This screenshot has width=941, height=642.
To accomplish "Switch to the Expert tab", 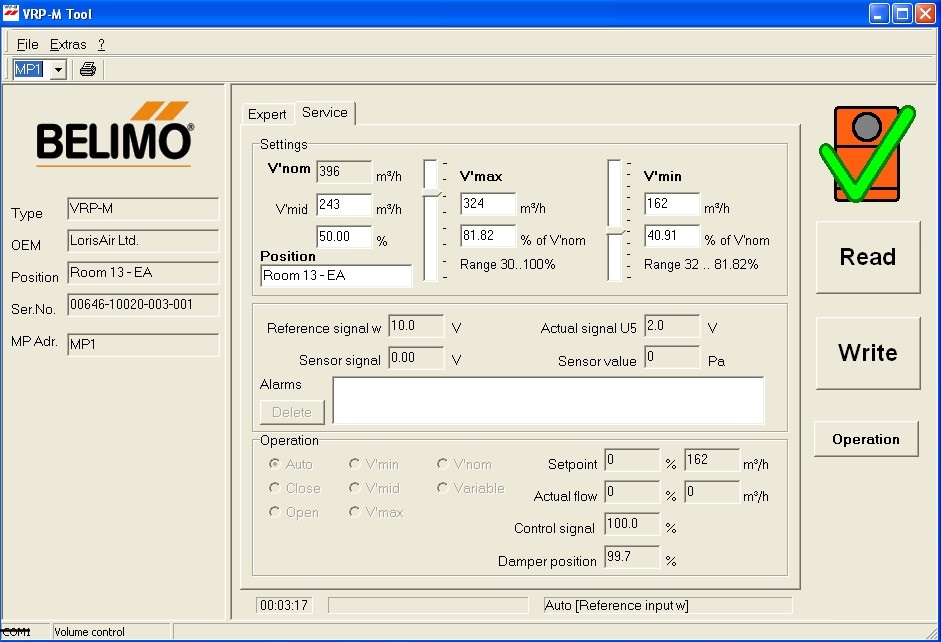I will pos(267,114).
